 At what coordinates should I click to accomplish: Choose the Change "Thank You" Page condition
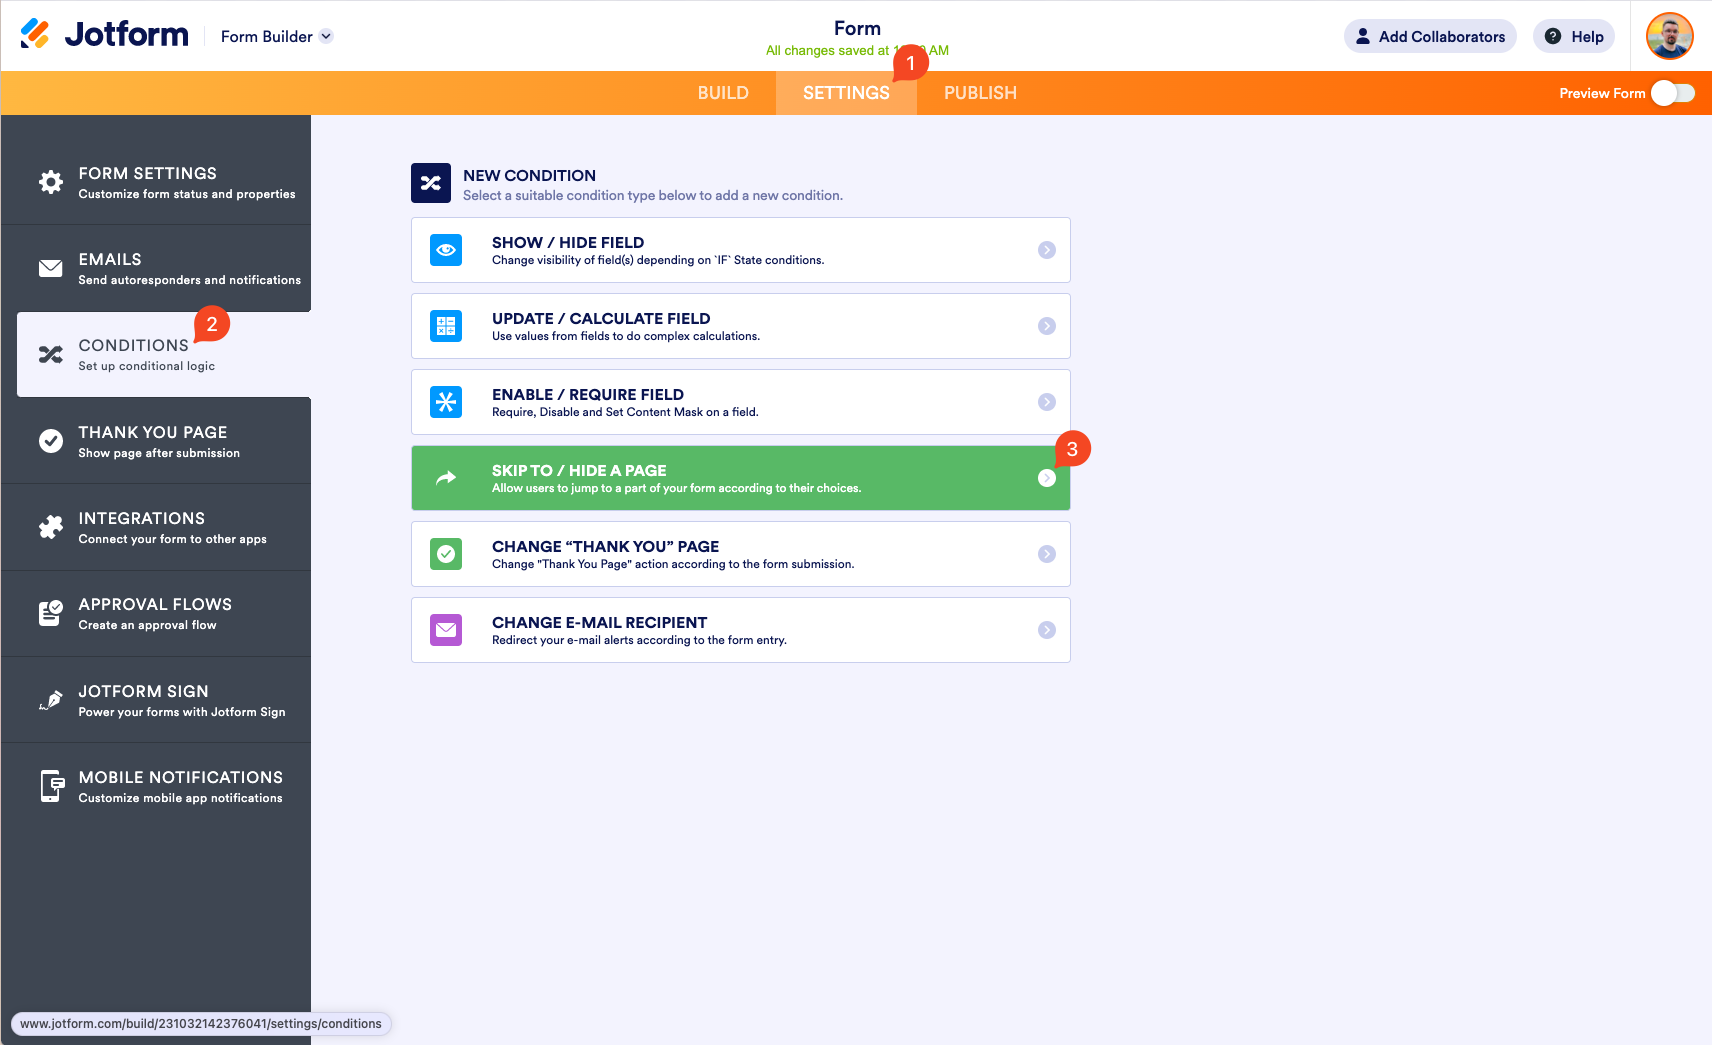741,554
